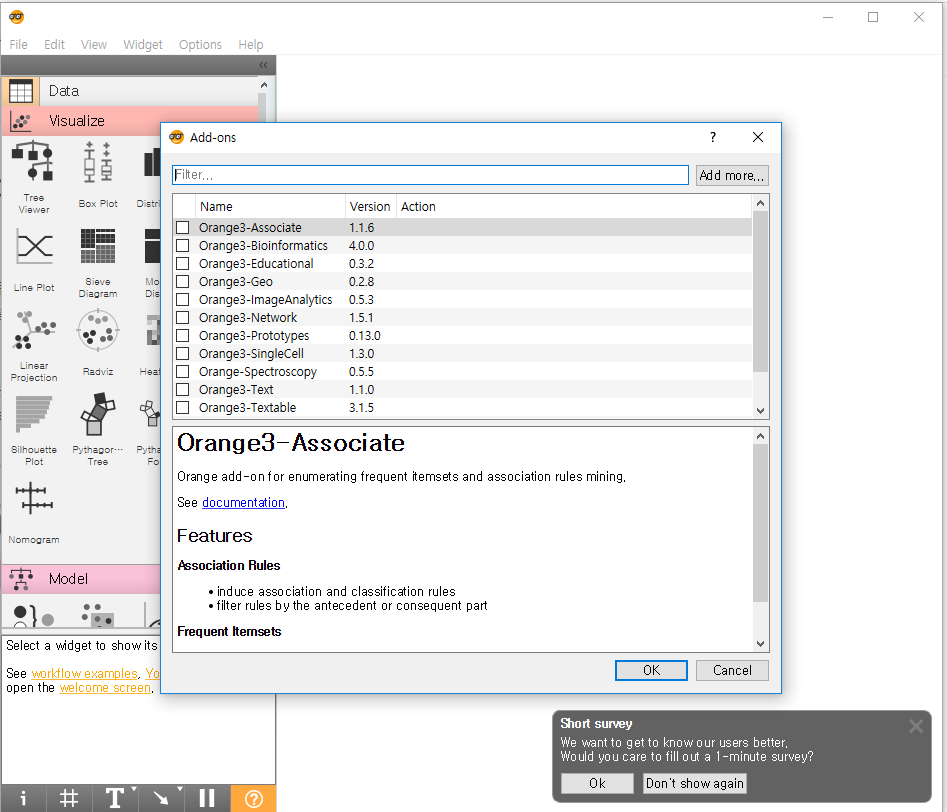Open the welcome screen link
The height and width of the screenshot is (812, 947).
(105, 688)
